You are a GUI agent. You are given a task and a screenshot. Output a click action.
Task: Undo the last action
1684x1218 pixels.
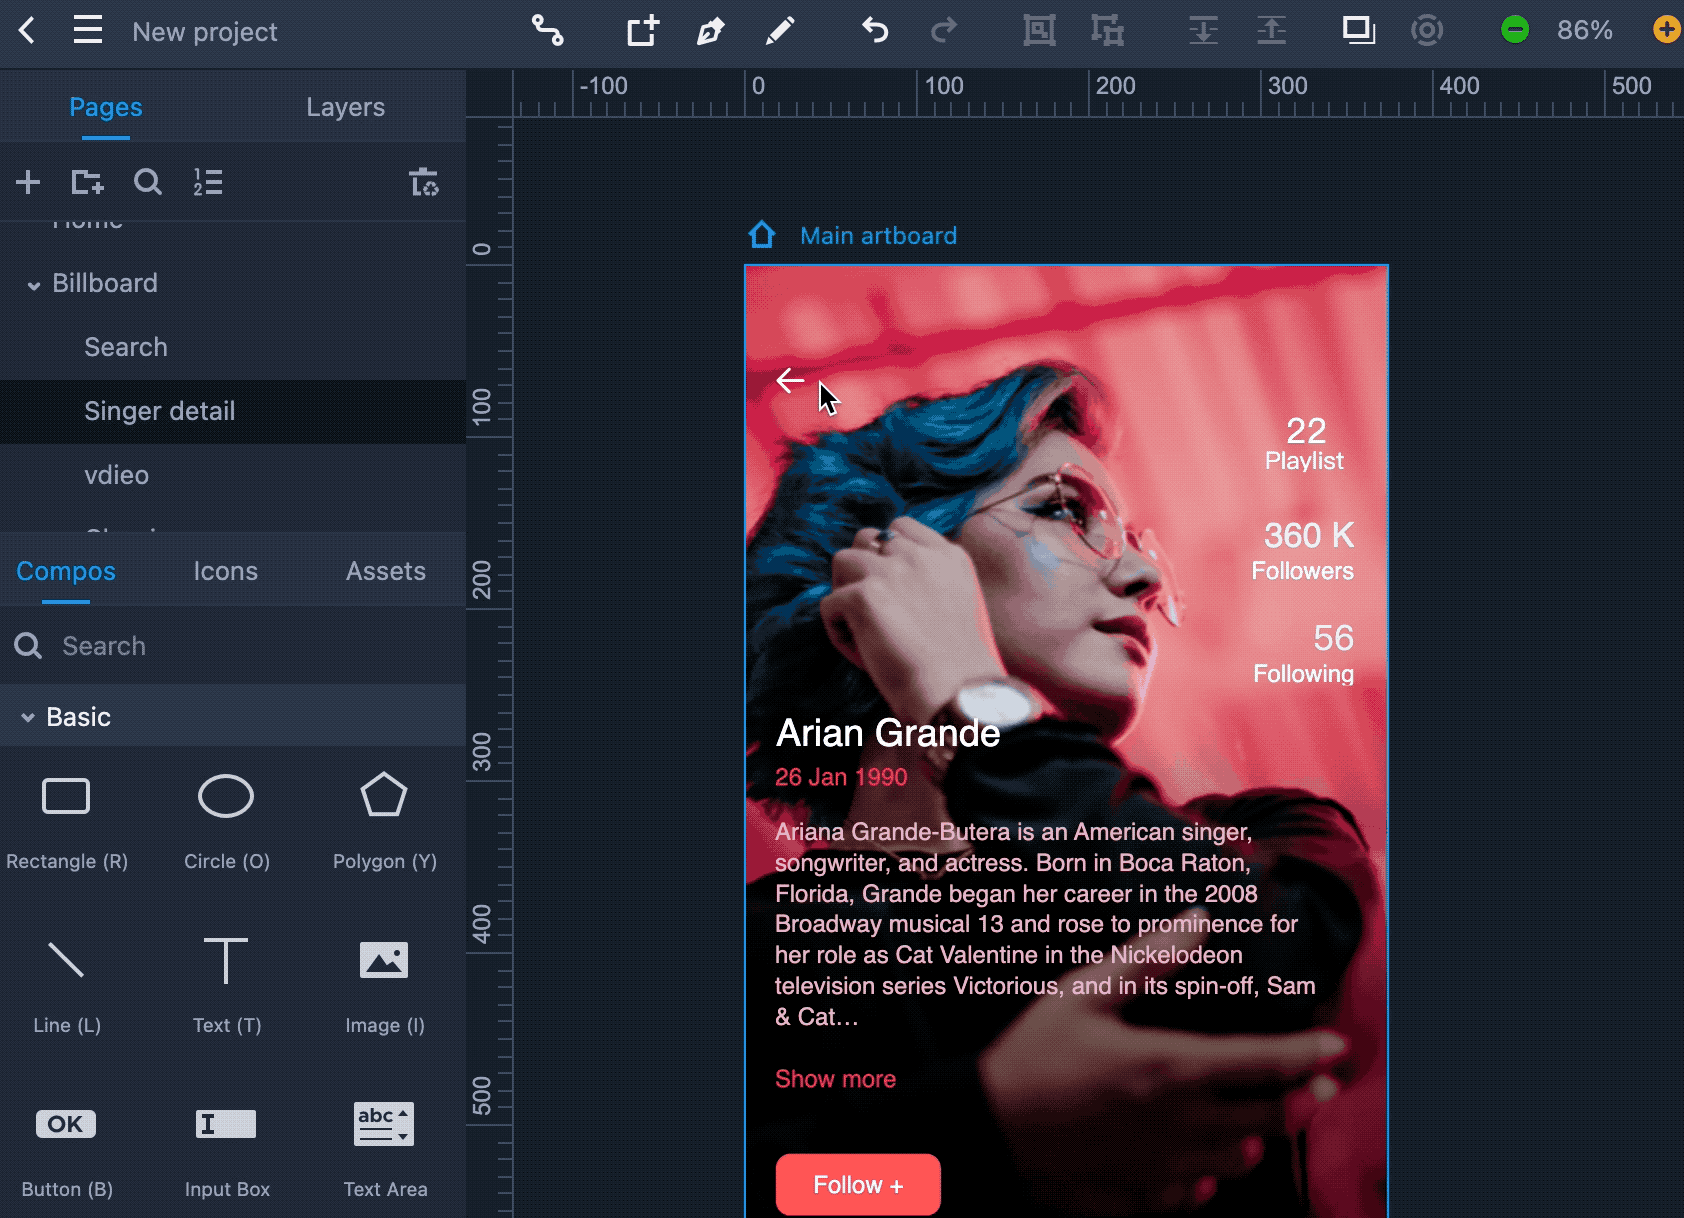(x=875, y=30)
